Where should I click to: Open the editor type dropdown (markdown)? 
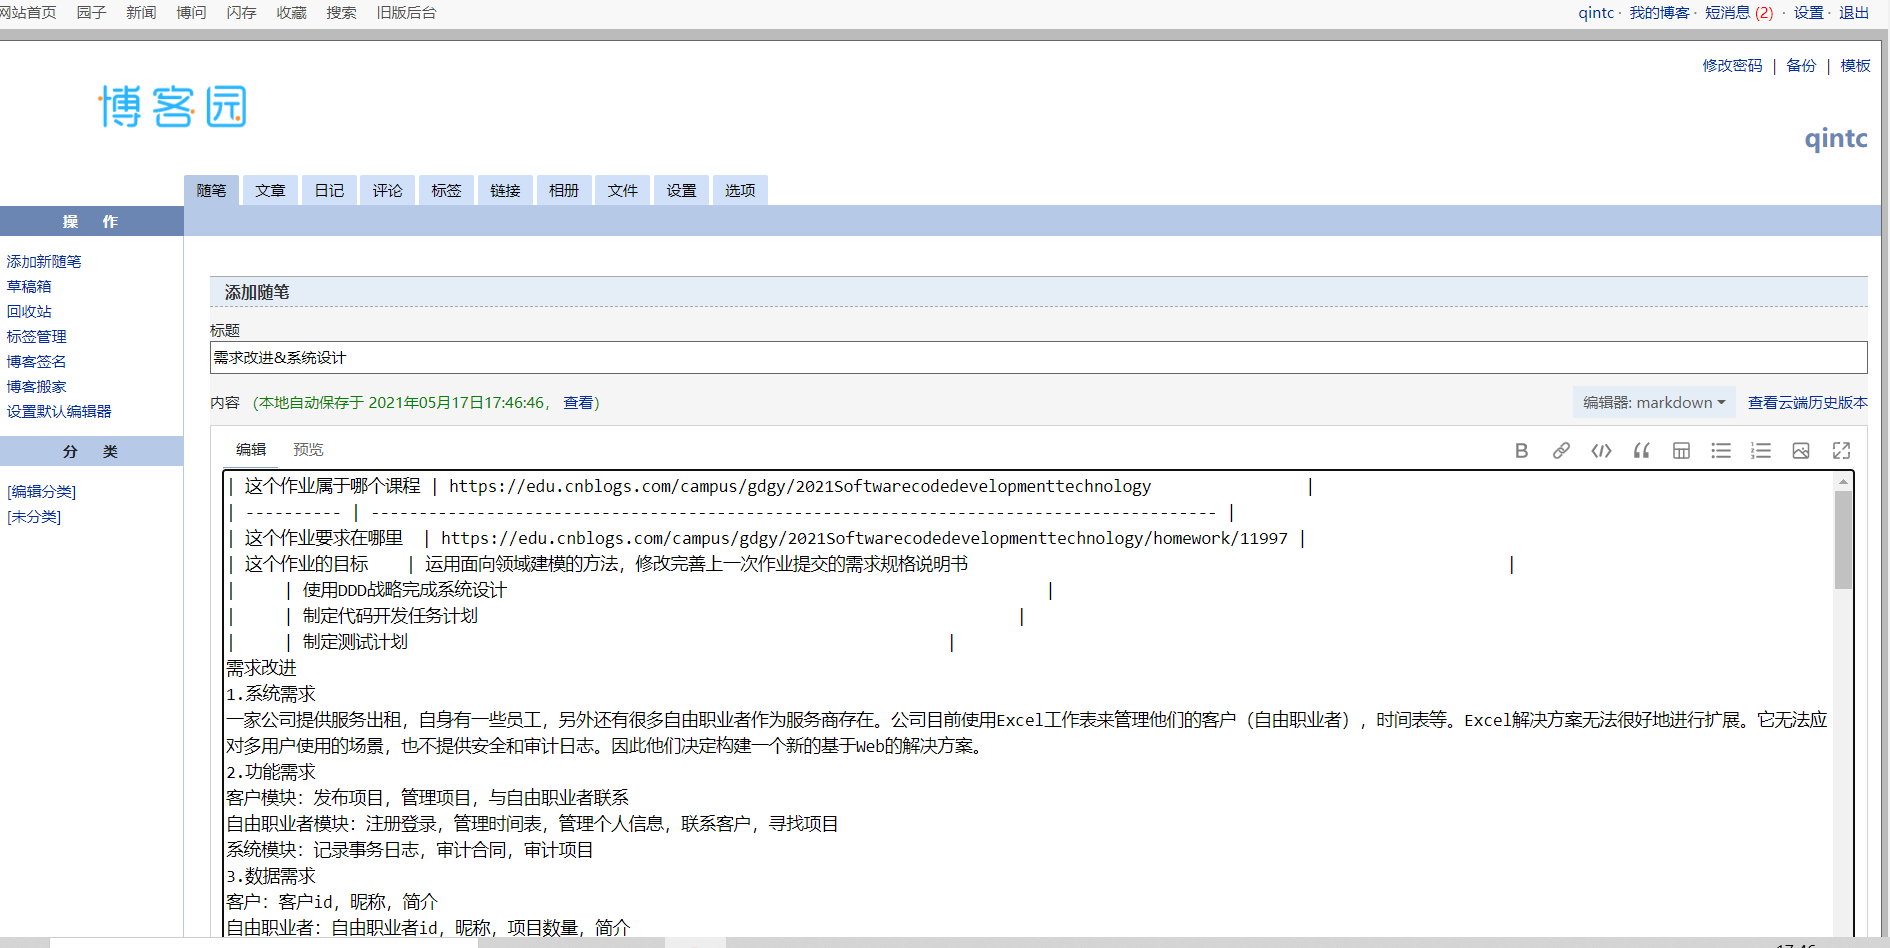click(1654, 402)
